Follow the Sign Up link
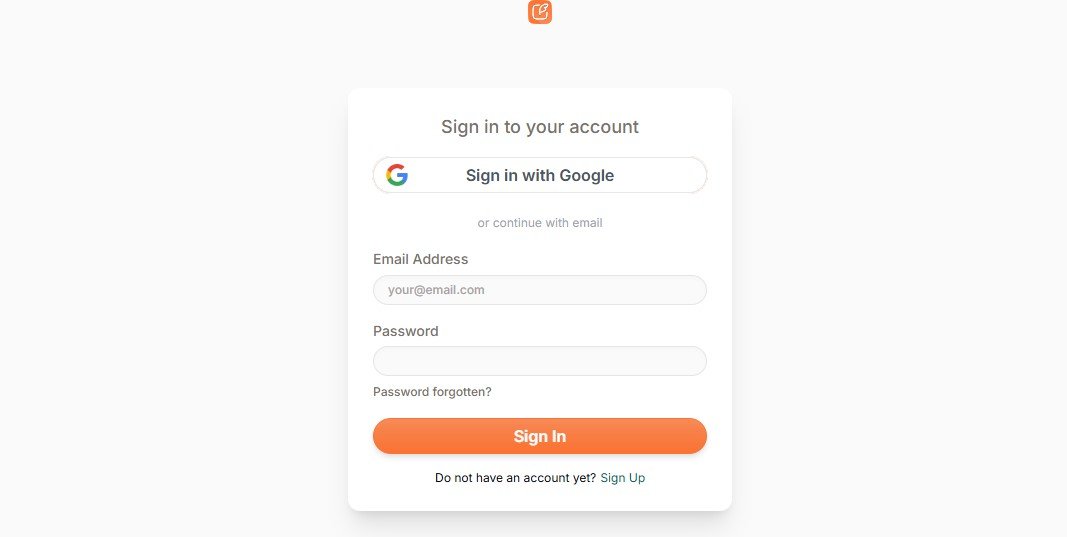The width and height of the screenshot is (1067, 537). [x=623, y=478]
